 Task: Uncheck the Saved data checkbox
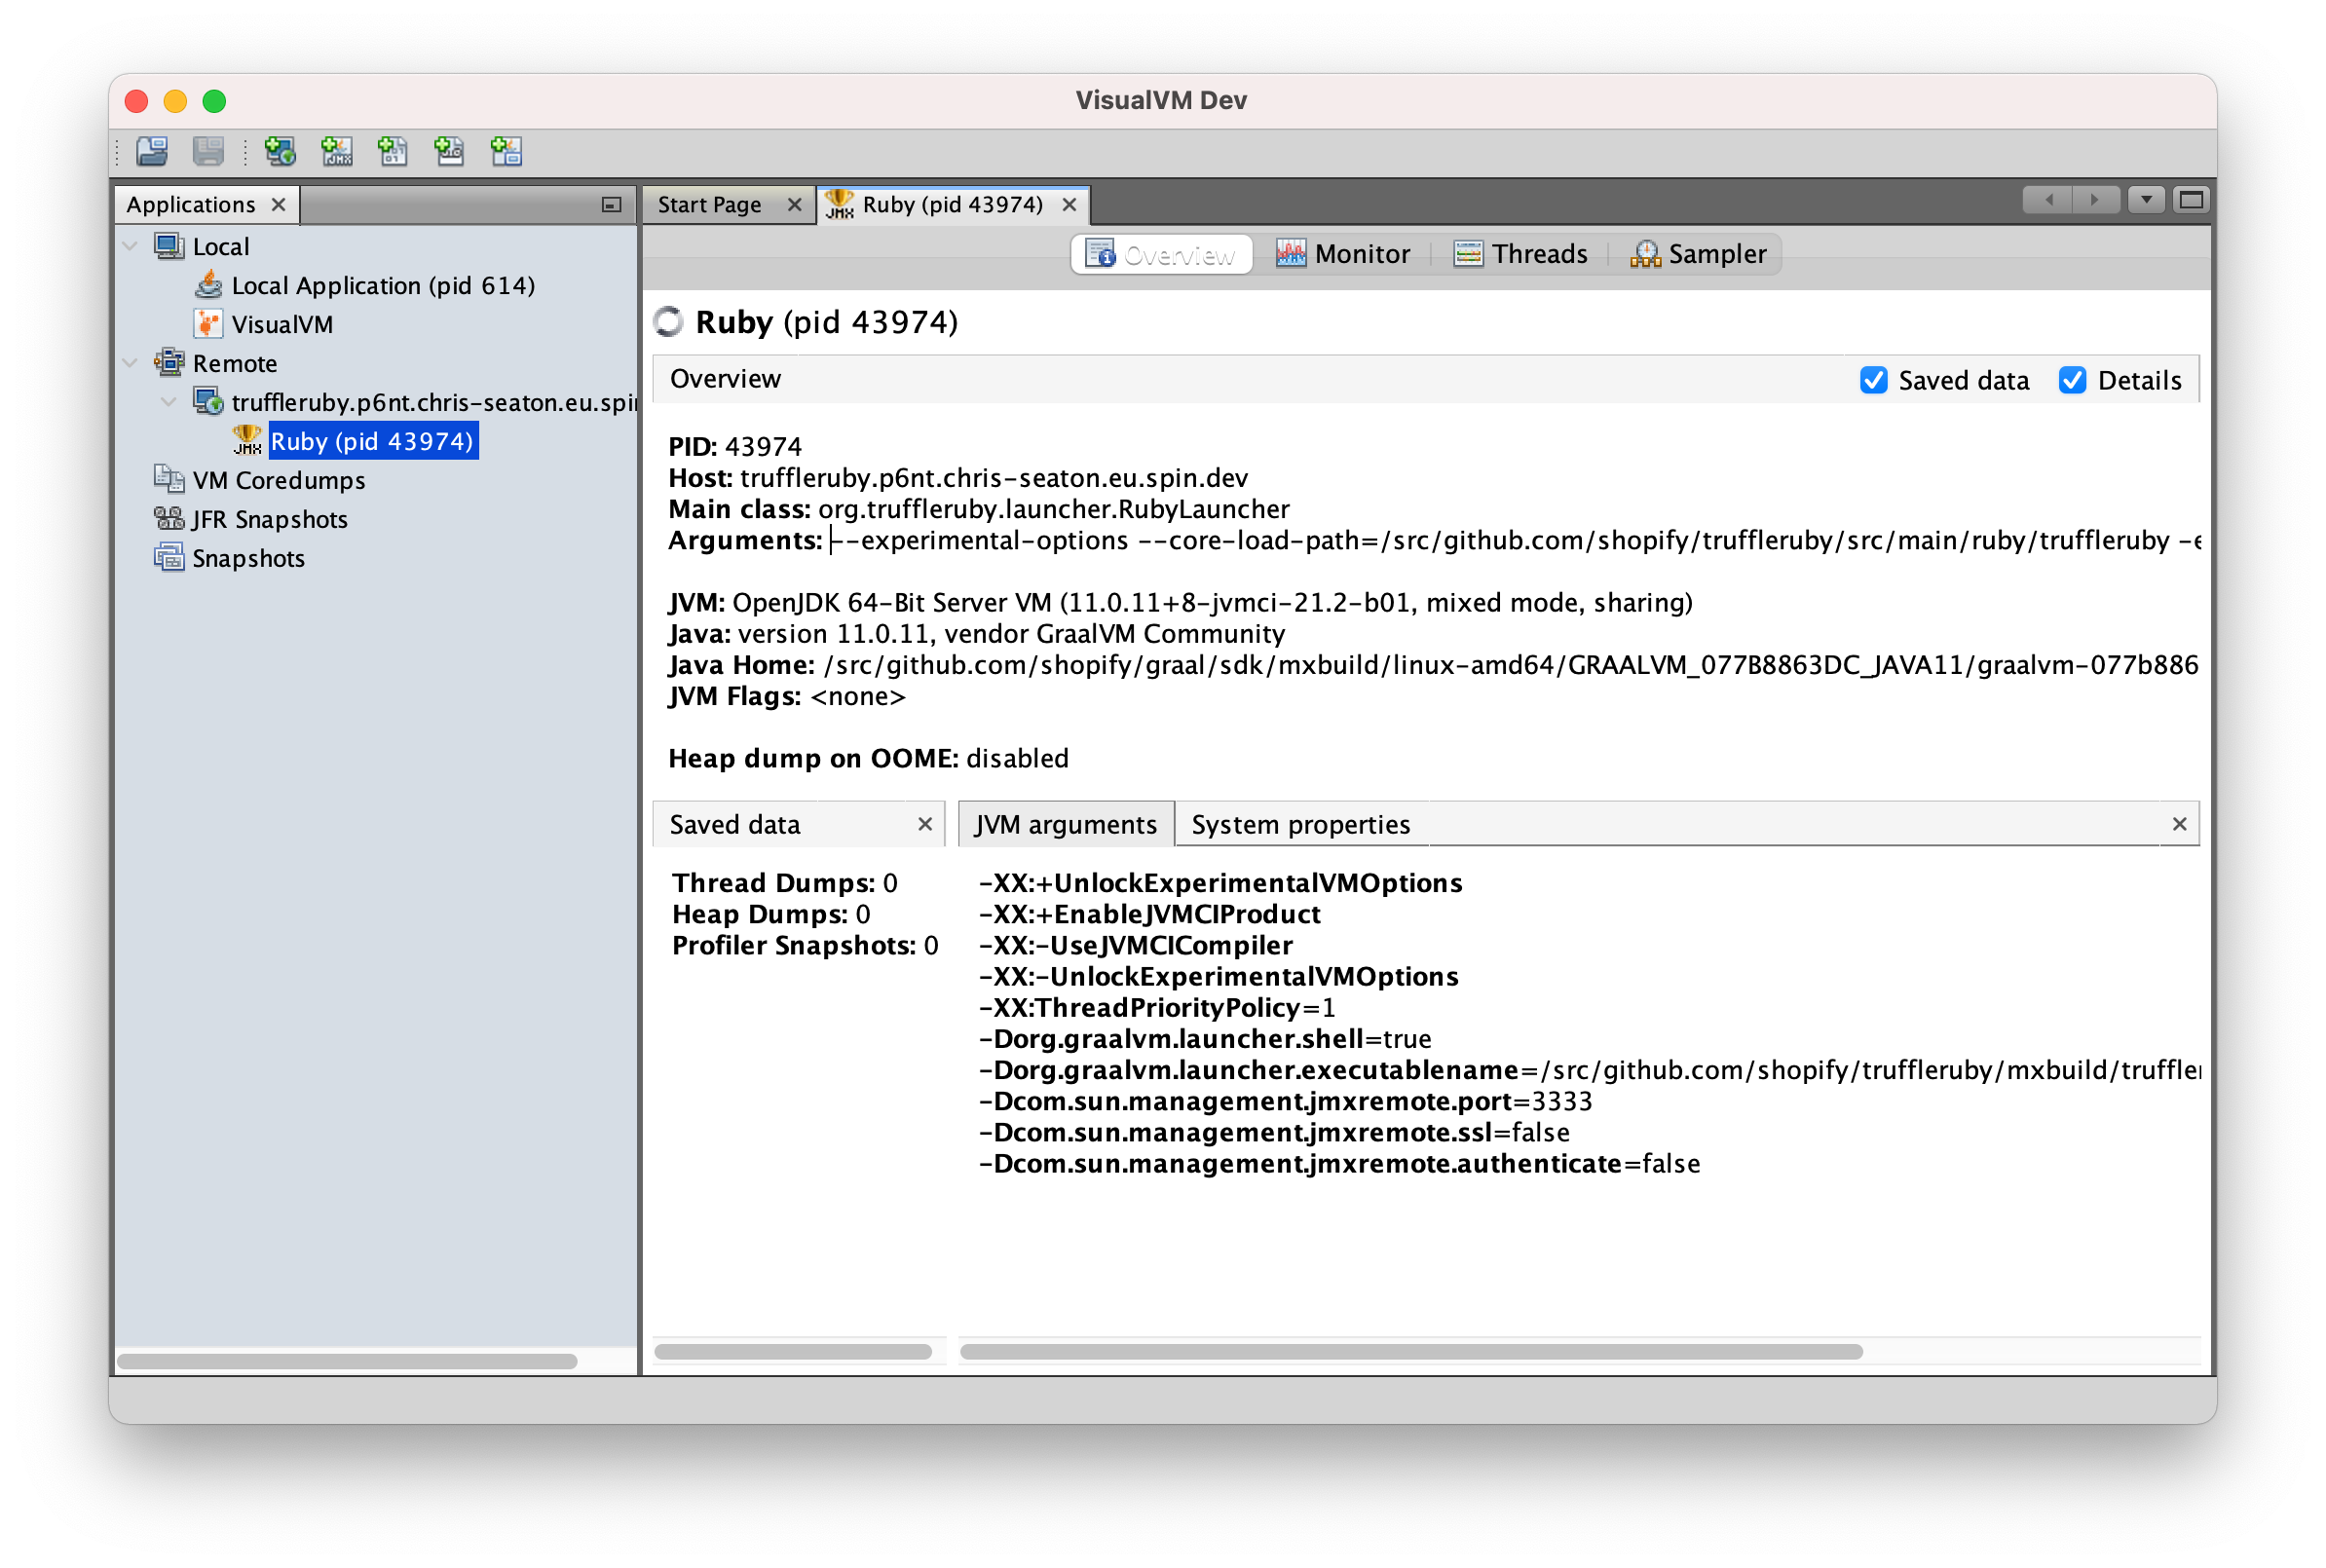tap(1874, 380)
